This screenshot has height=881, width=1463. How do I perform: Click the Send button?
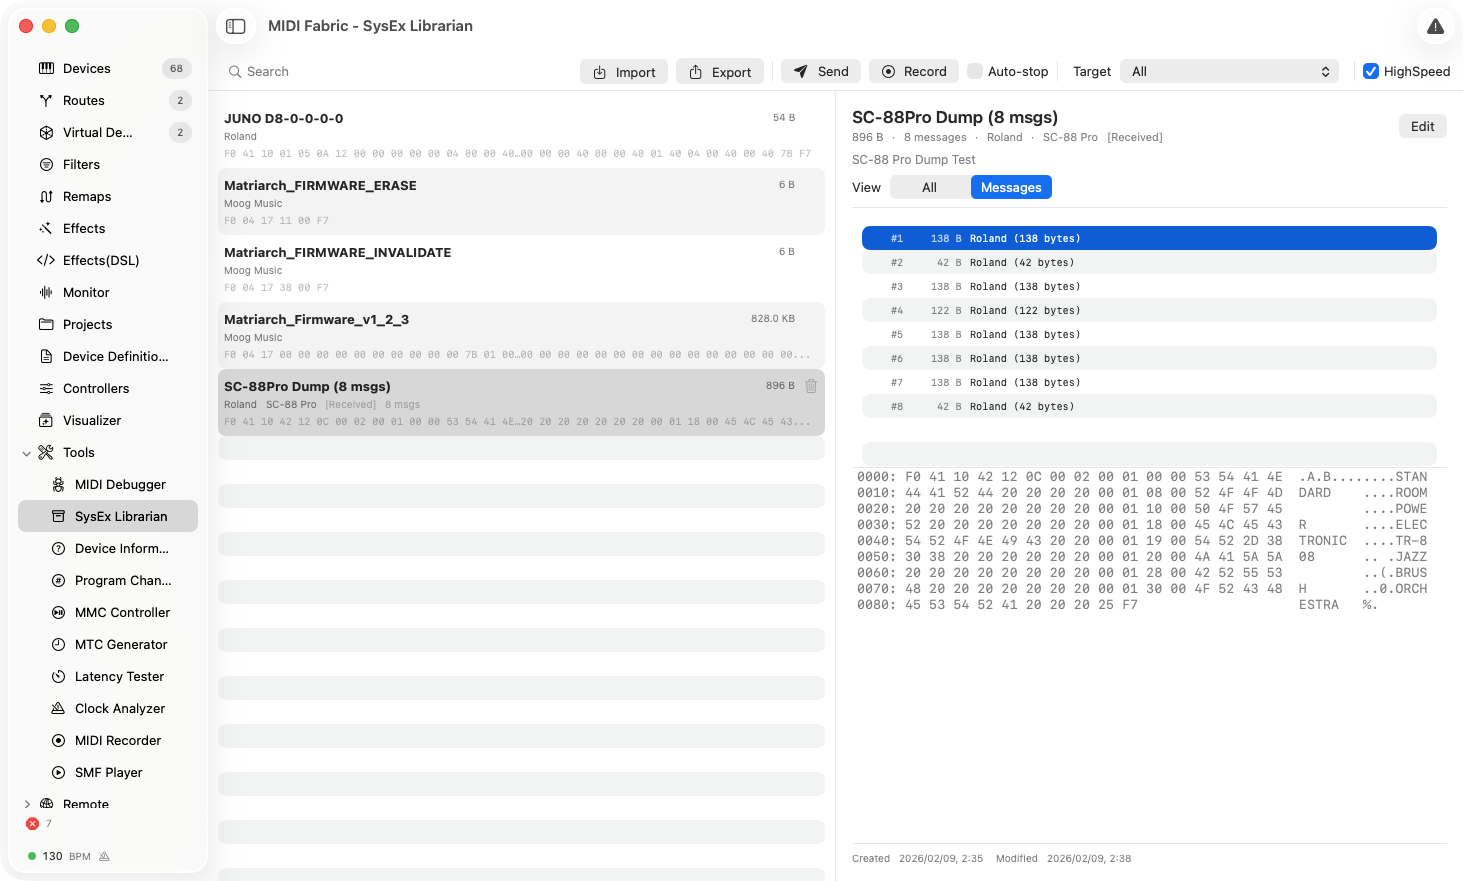click(x=821, y=71)
